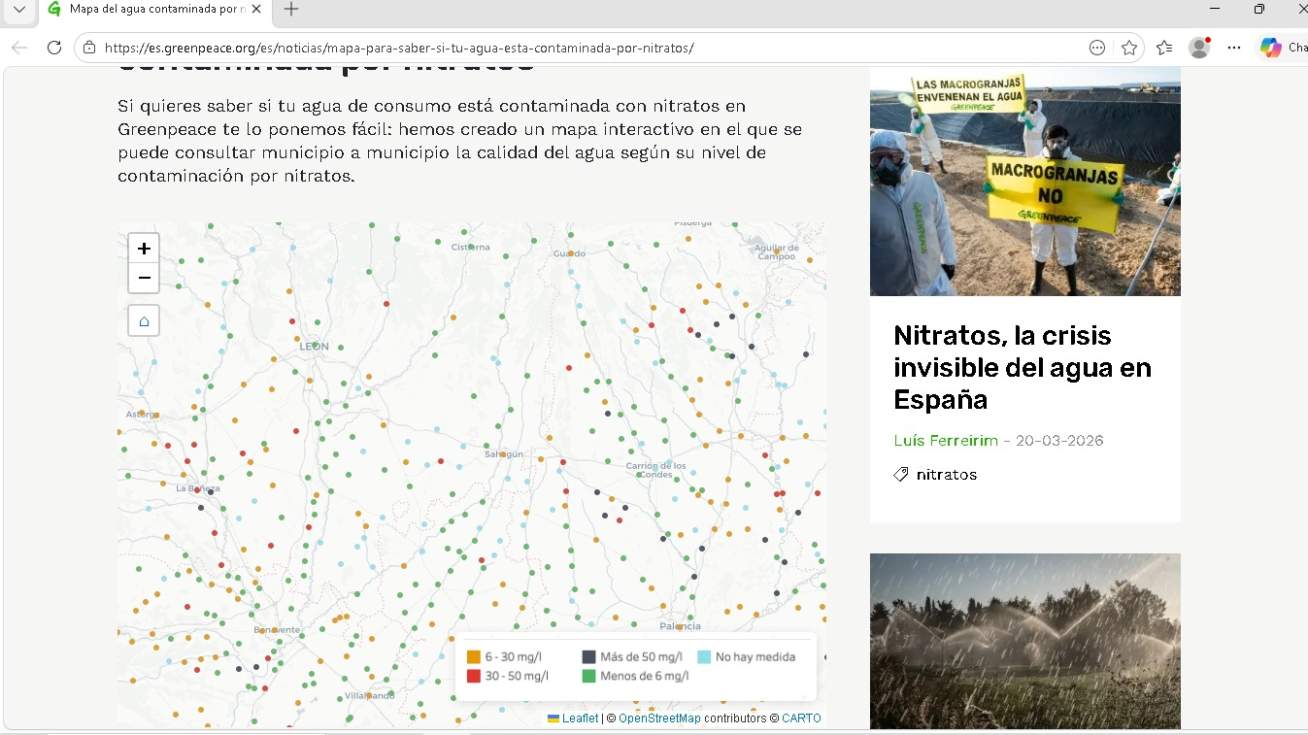Viewport: 1308px width, 735px height.
Task: Open browser profile avatar
Action: [1199, 48]
